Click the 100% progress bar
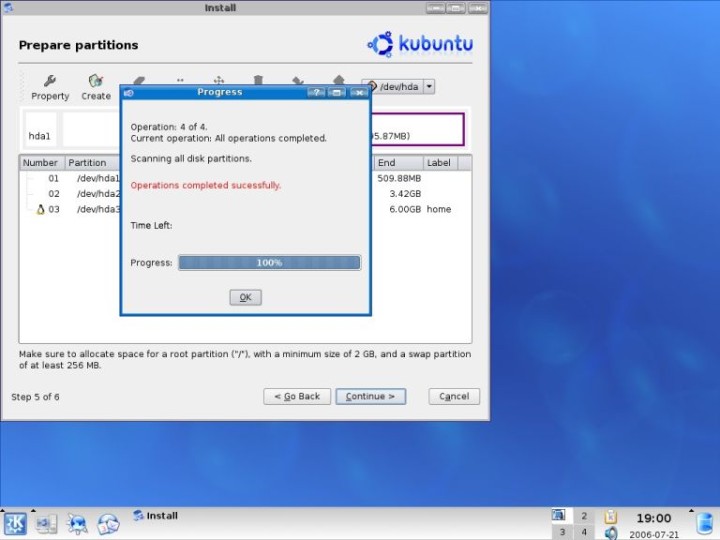This screenshot has height=540, width=720. click(269, 262)
